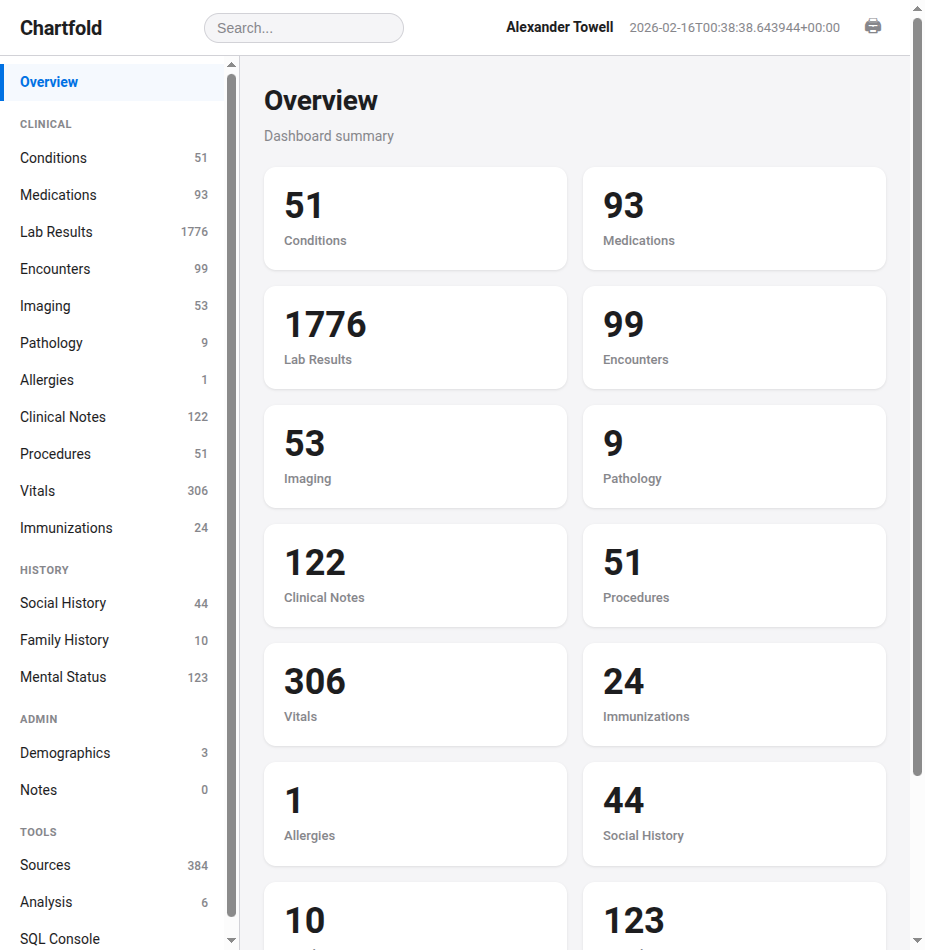Open the 1776 Lab Results summary card
Screen dimensions: 925x950
pos(415,337)
